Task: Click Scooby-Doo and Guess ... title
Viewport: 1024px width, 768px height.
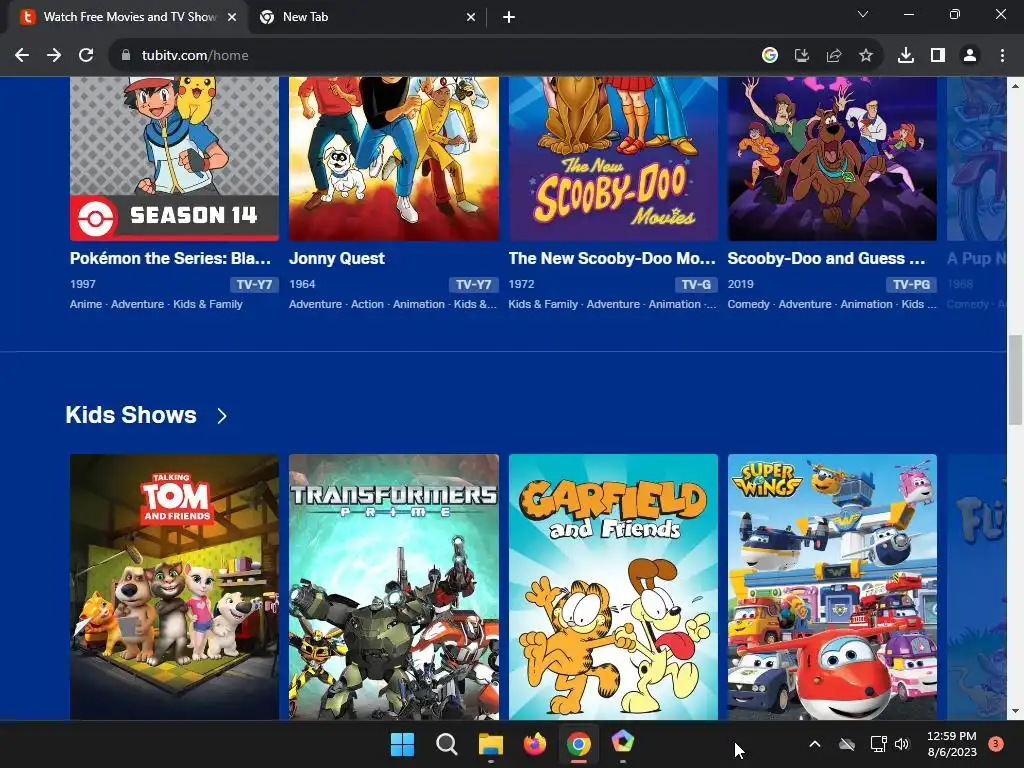Action: coord(827,259)
